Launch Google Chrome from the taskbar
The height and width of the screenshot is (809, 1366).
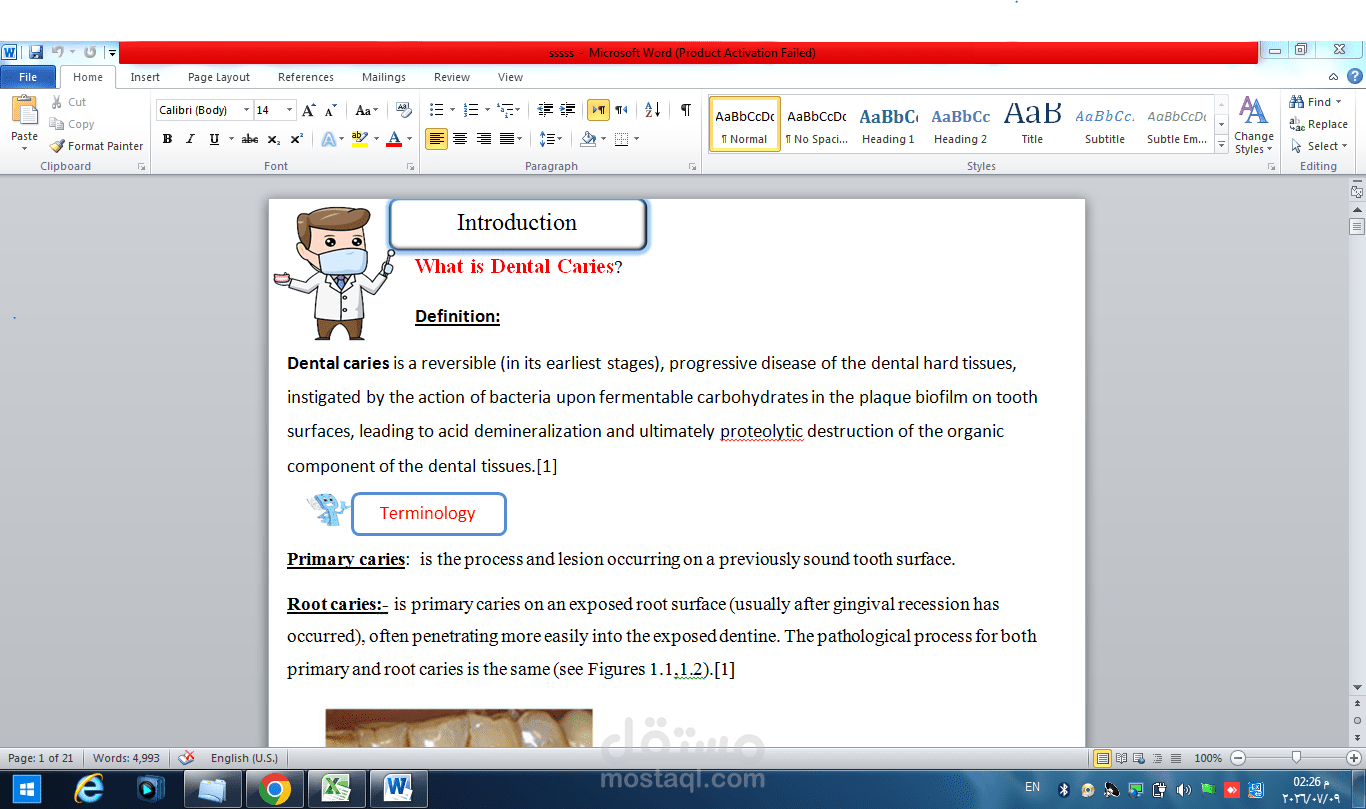274,789
